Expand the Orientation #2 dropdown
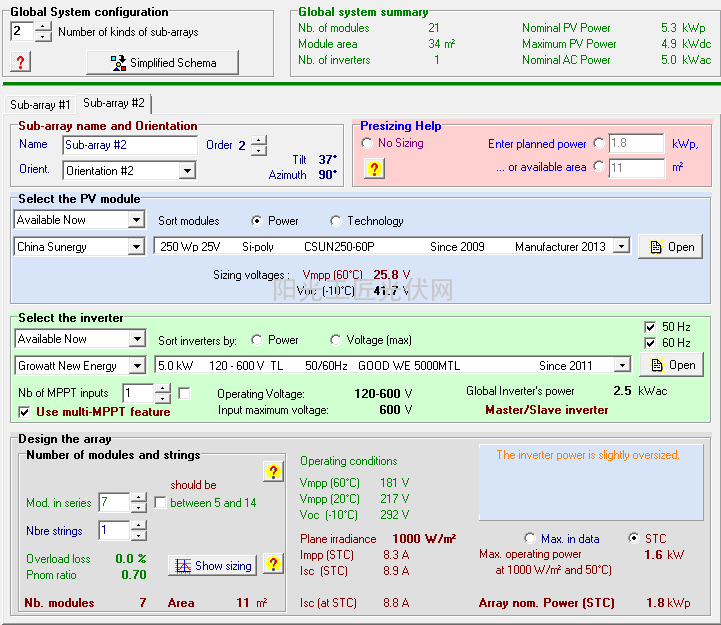The image size is (721, 625). click(x=186, y=171)
